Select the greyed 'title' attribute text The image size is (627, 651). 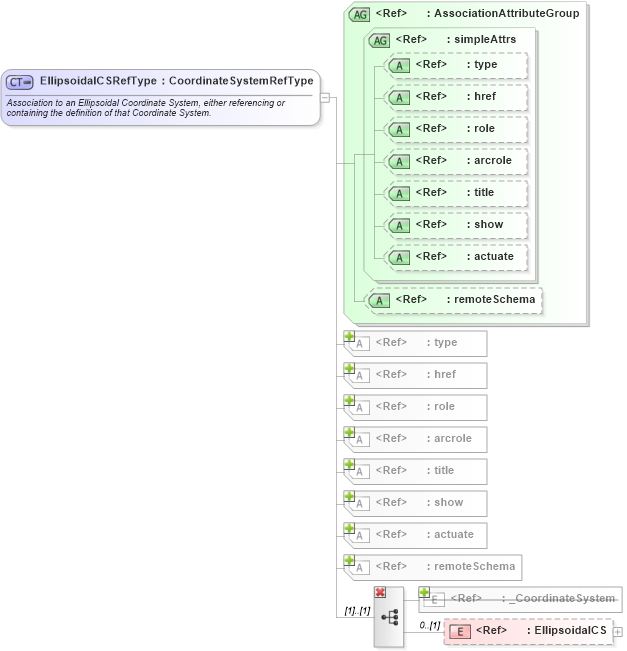click(x=444, y=470)
